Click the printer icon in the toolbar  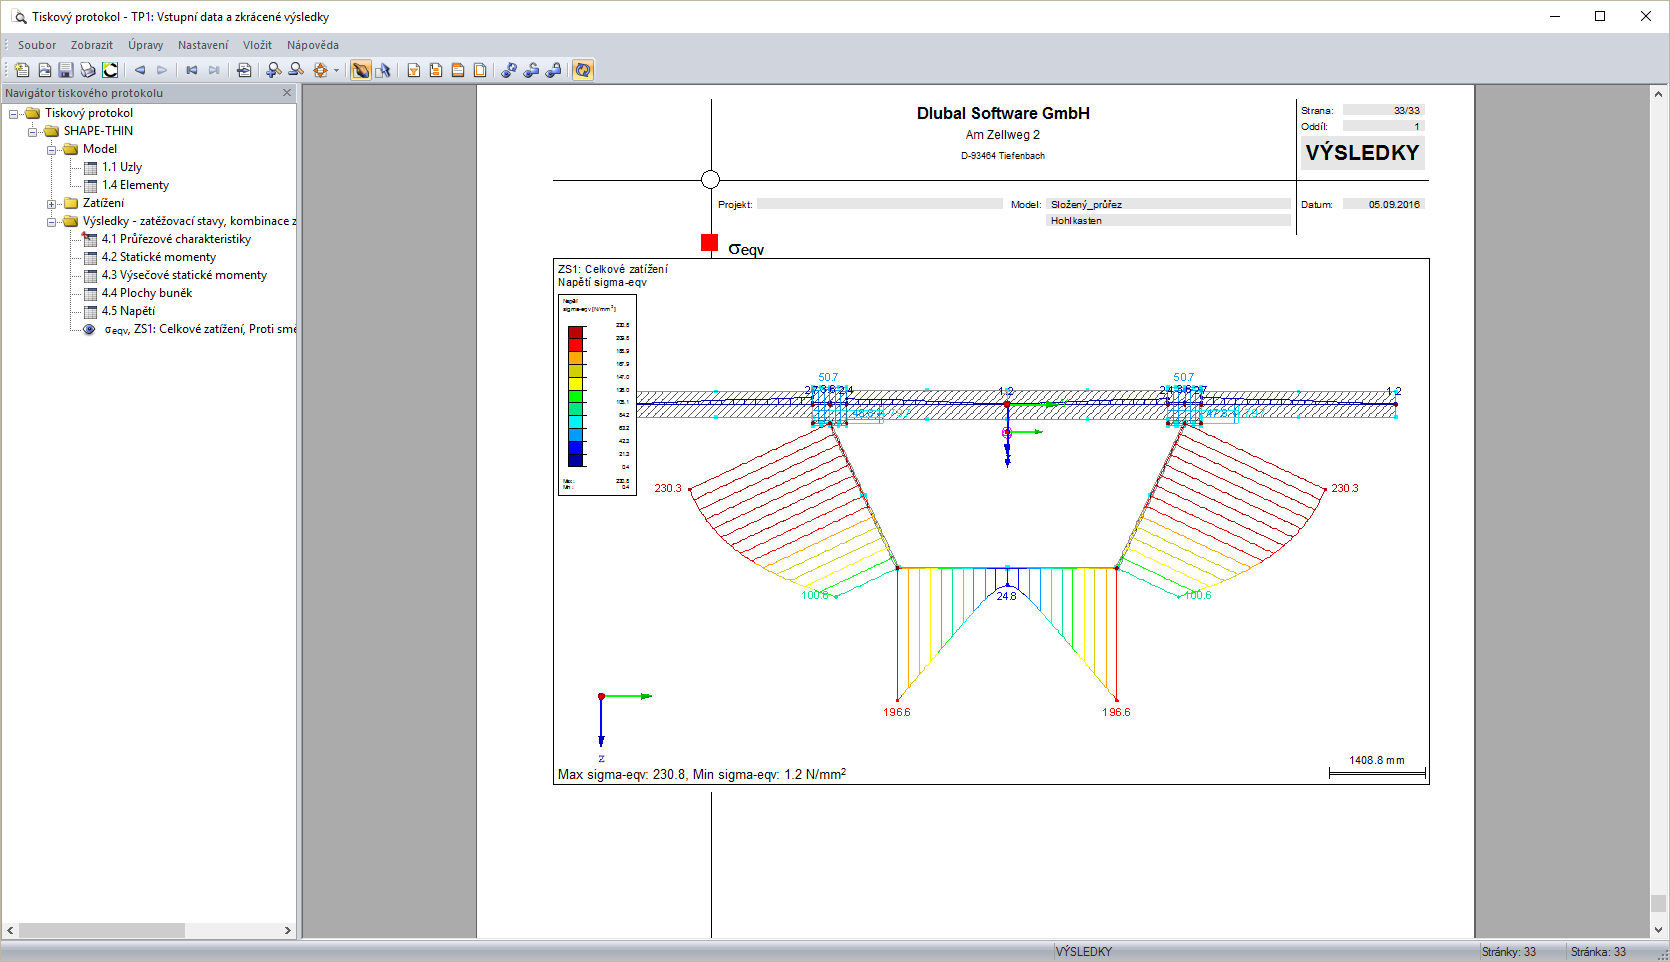pos(88,70)
